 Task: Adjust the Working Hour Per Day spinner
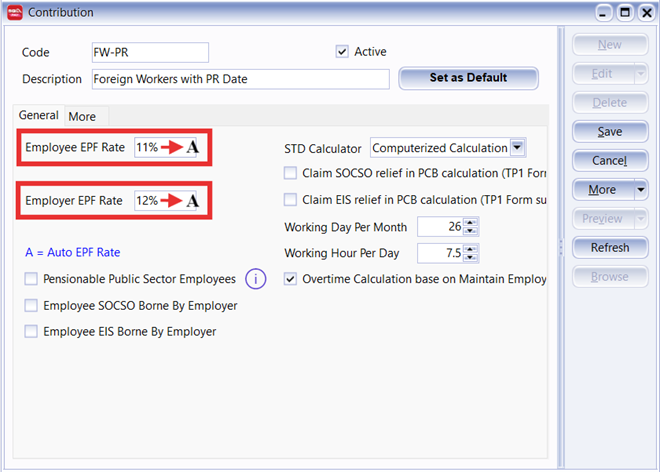pyautogui.click(x=469, y=252)
